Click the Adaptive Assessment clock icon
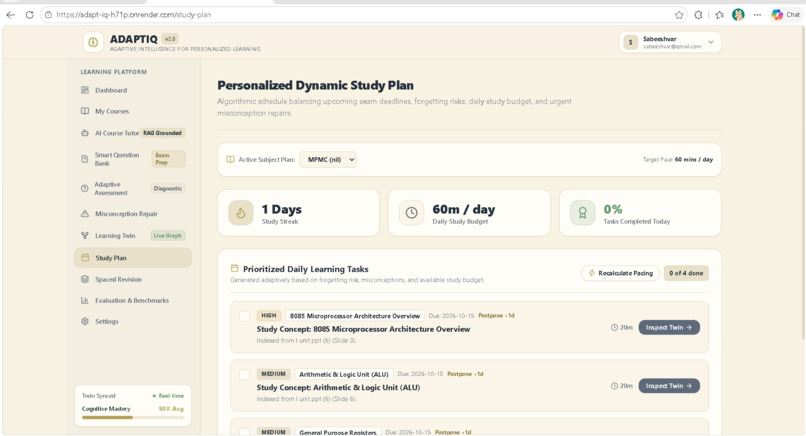This screenshot has width=806, height=436. (x=85, y=188)
